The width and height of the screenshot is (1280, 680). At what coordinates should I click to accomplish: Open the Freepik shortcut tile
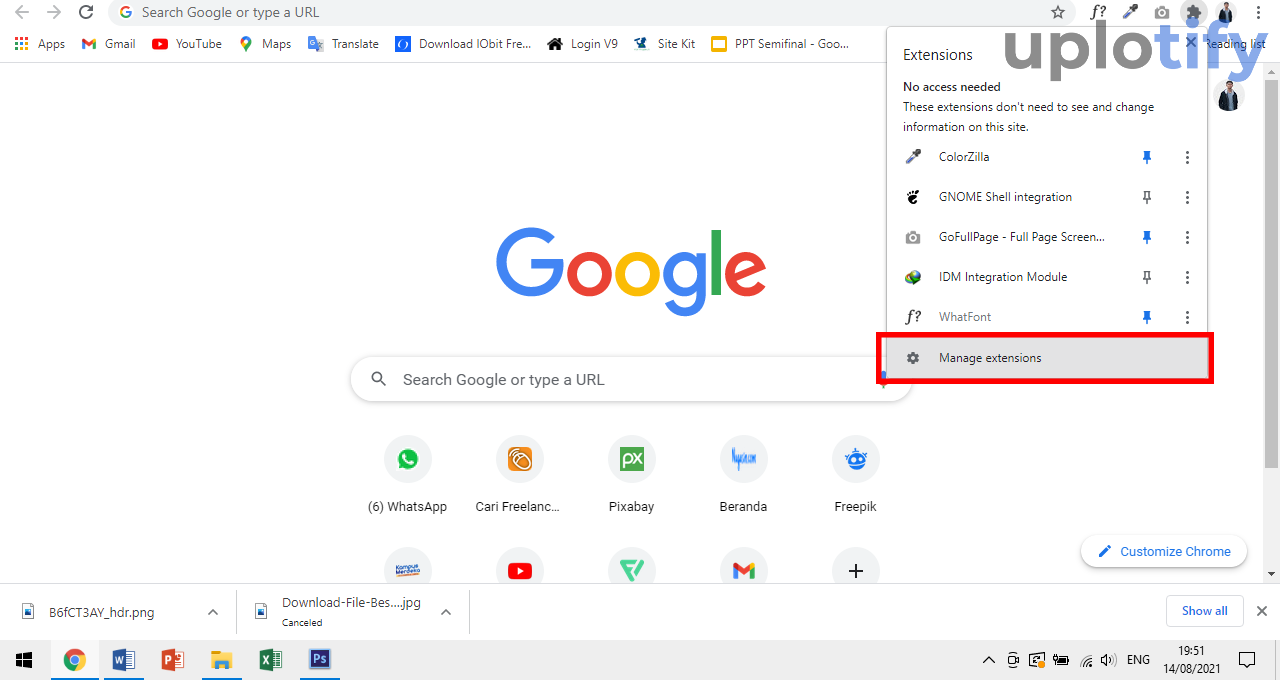856,475
